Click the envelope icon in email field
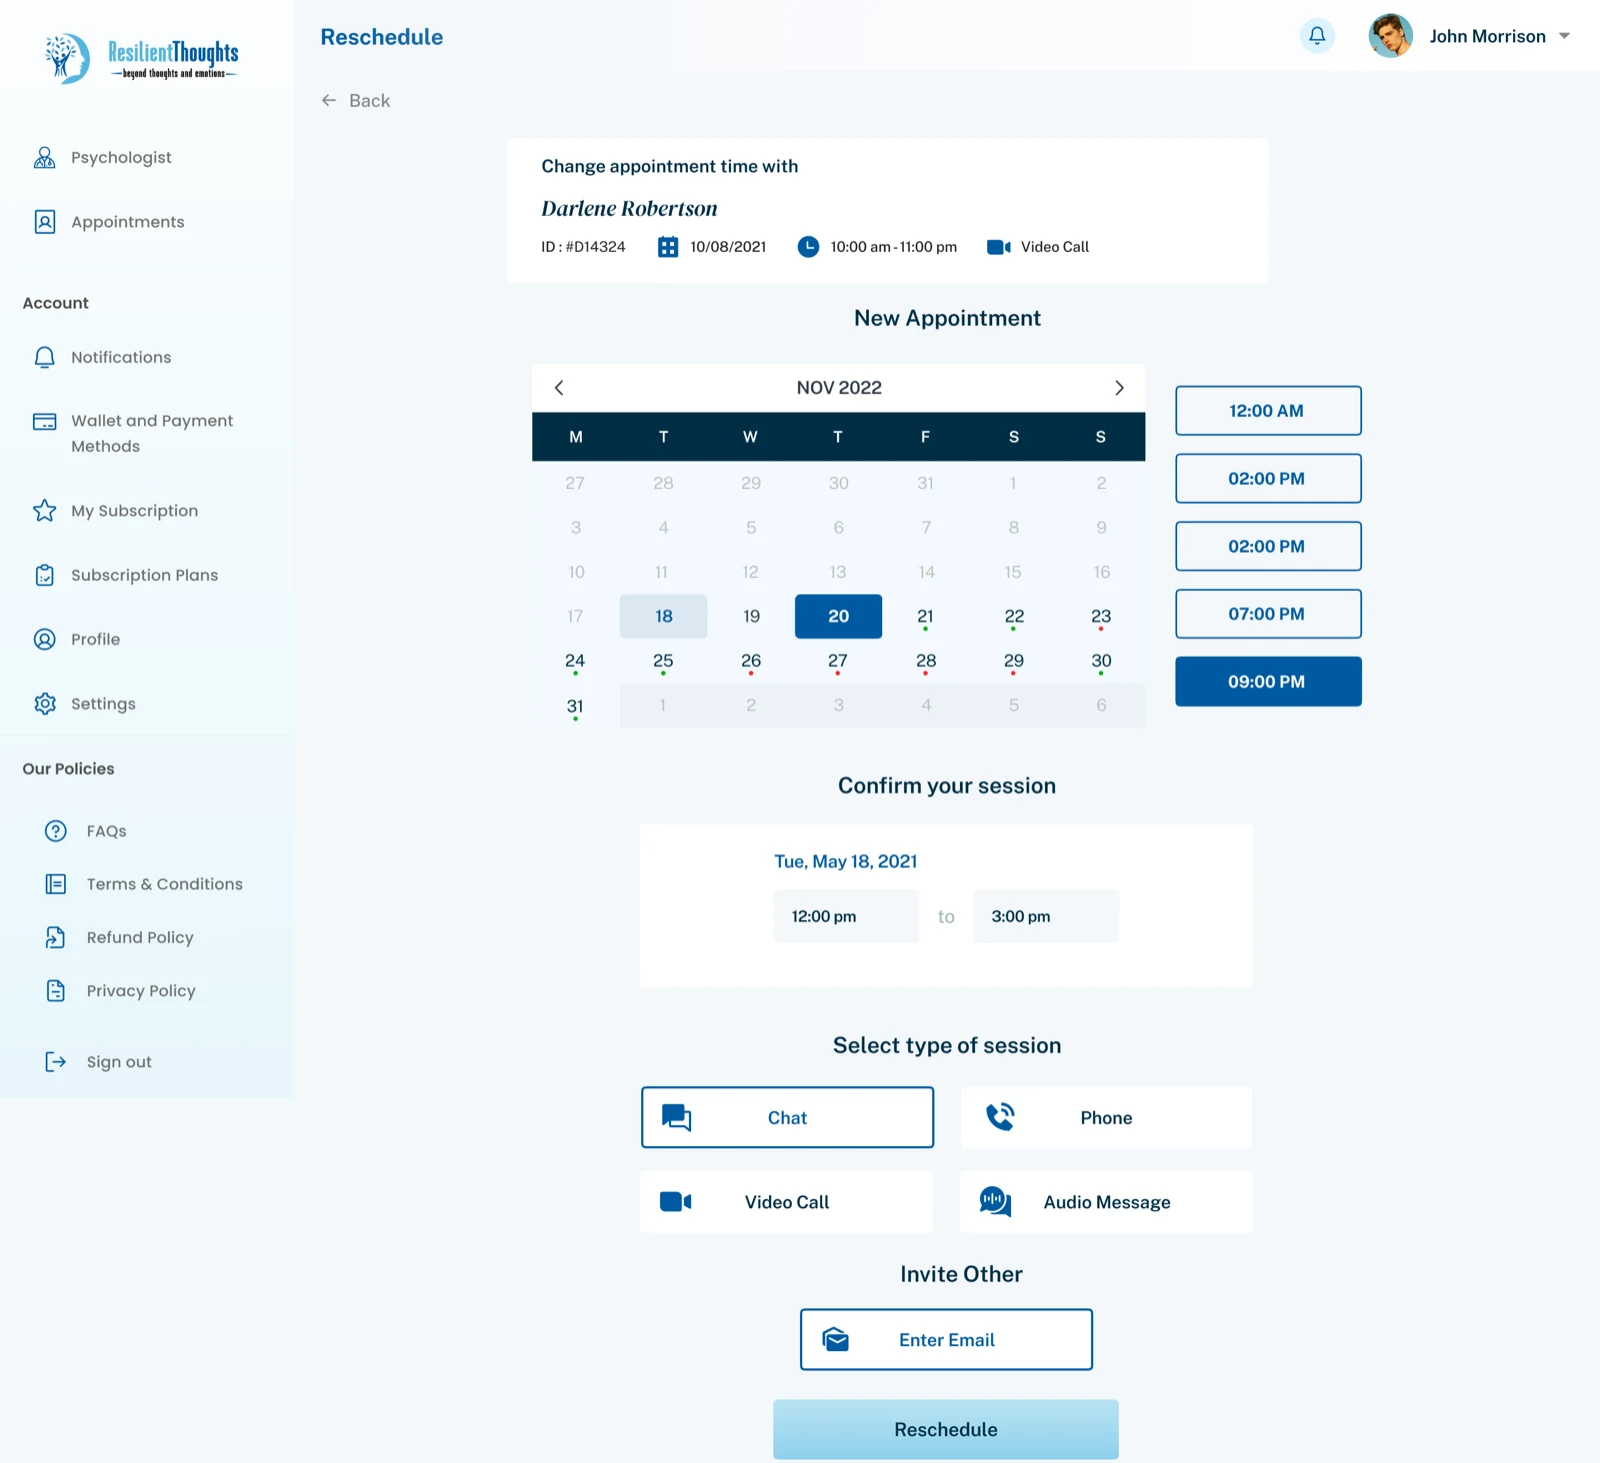The height and width of the screenshot is (1463, 1600). 836,1340
